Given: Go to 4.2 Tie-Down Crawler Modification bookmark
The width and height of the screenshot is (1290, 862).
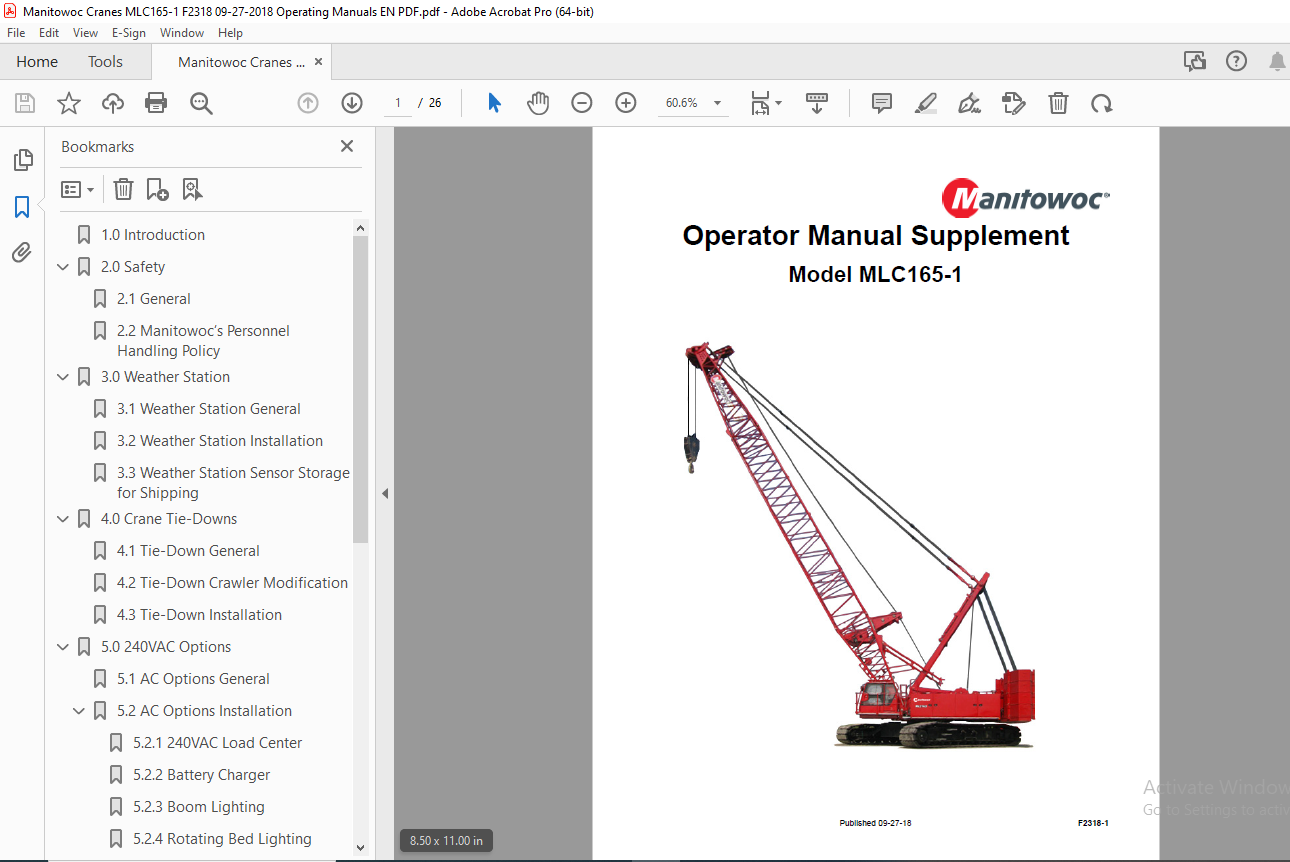Looking at the screenshot, I should [232, 583].
